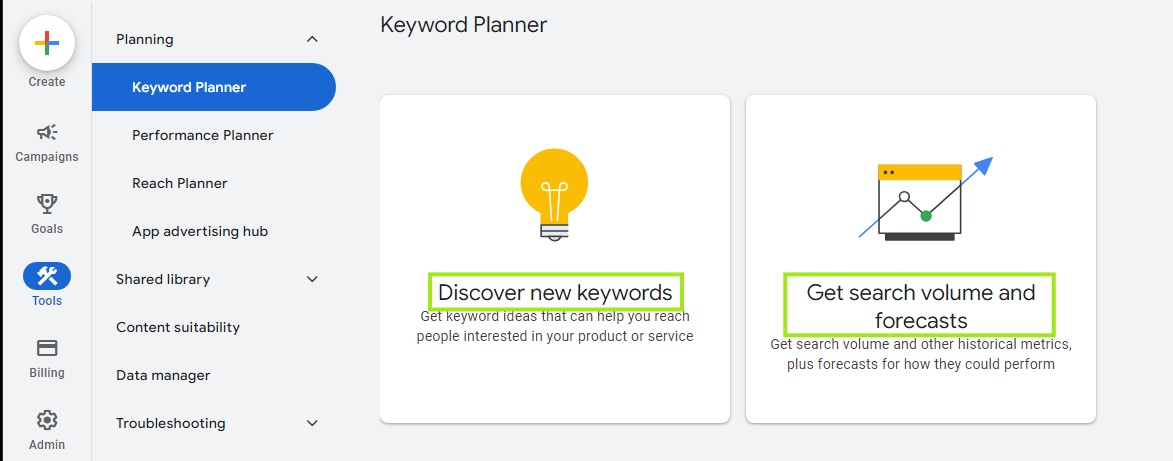Collapse the Planning section chevron
This screenshot has width=1173, height=461.
click(x=313, y=39)
